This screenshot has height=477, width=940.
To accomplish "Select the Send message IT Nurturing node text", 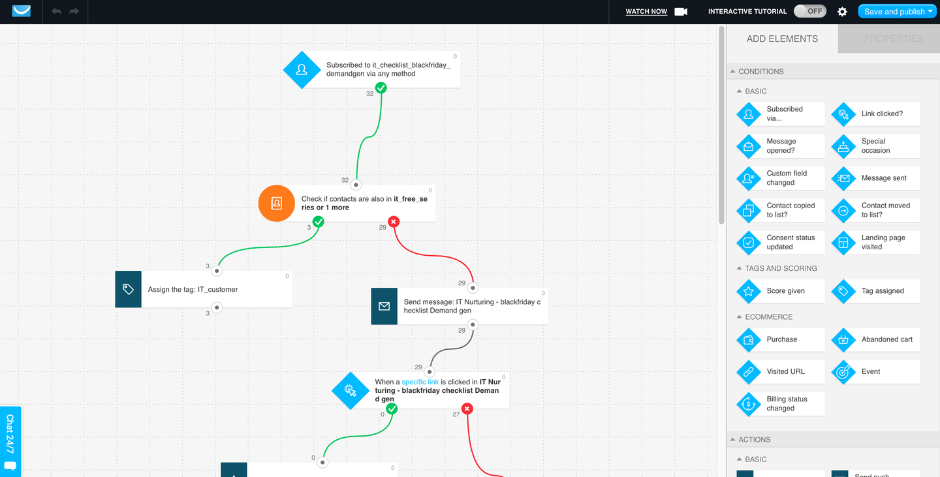I will (x=472, y=306).
